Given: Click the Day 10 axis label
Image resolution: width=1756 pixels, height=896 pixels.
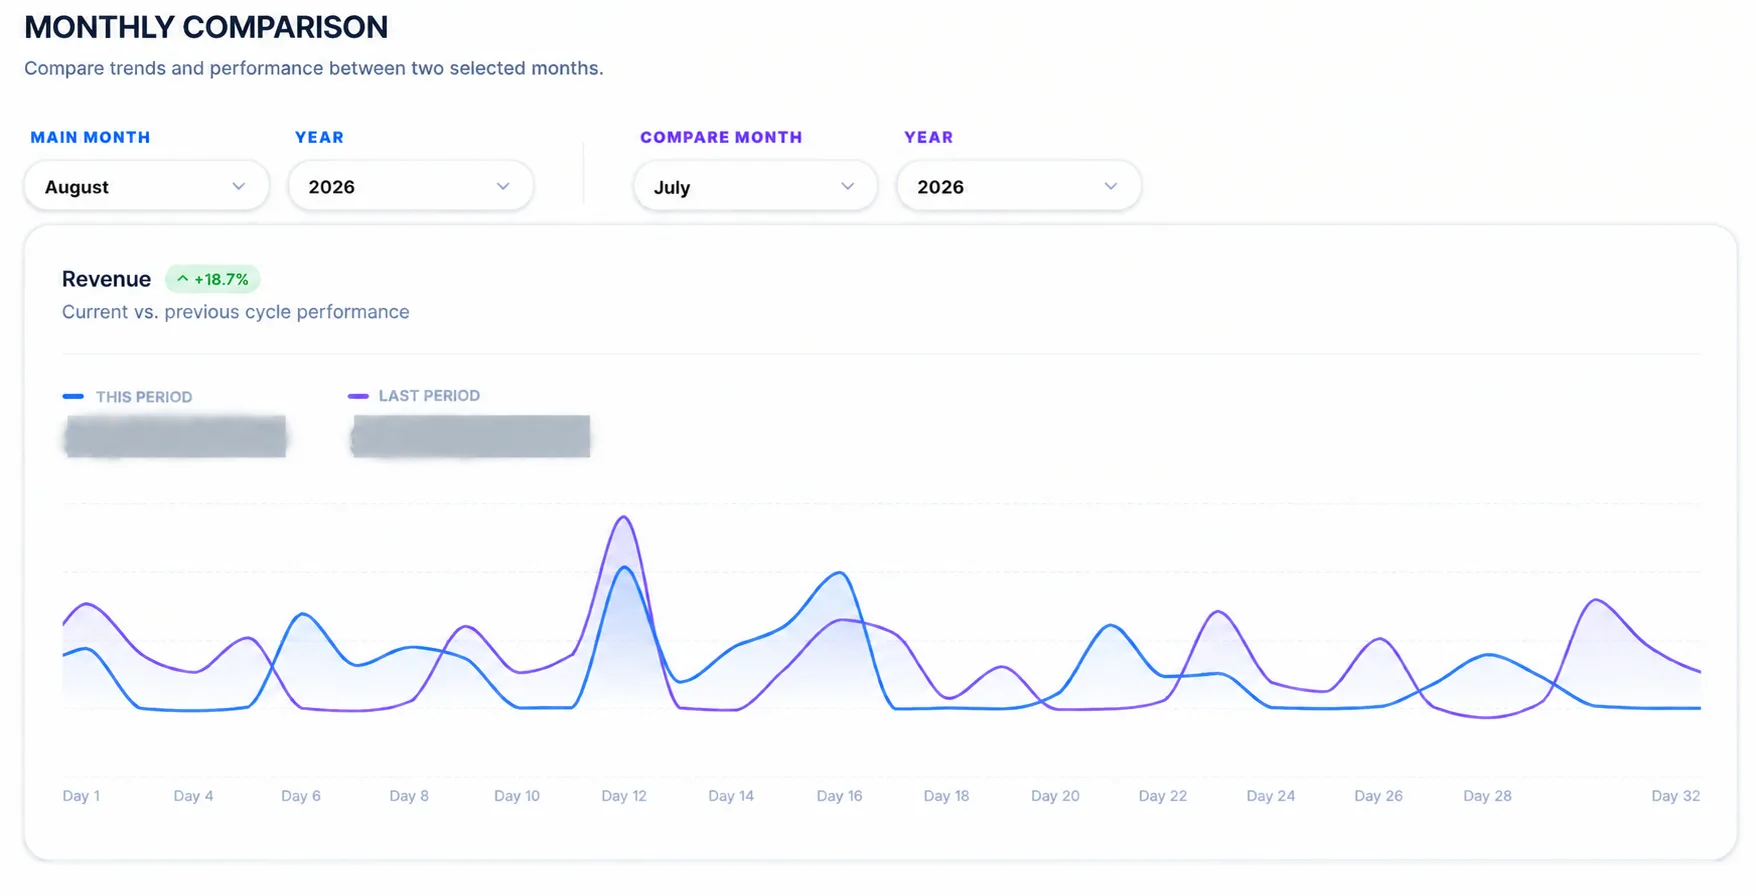Looking at the screenshot, I should tap(517, 796).
